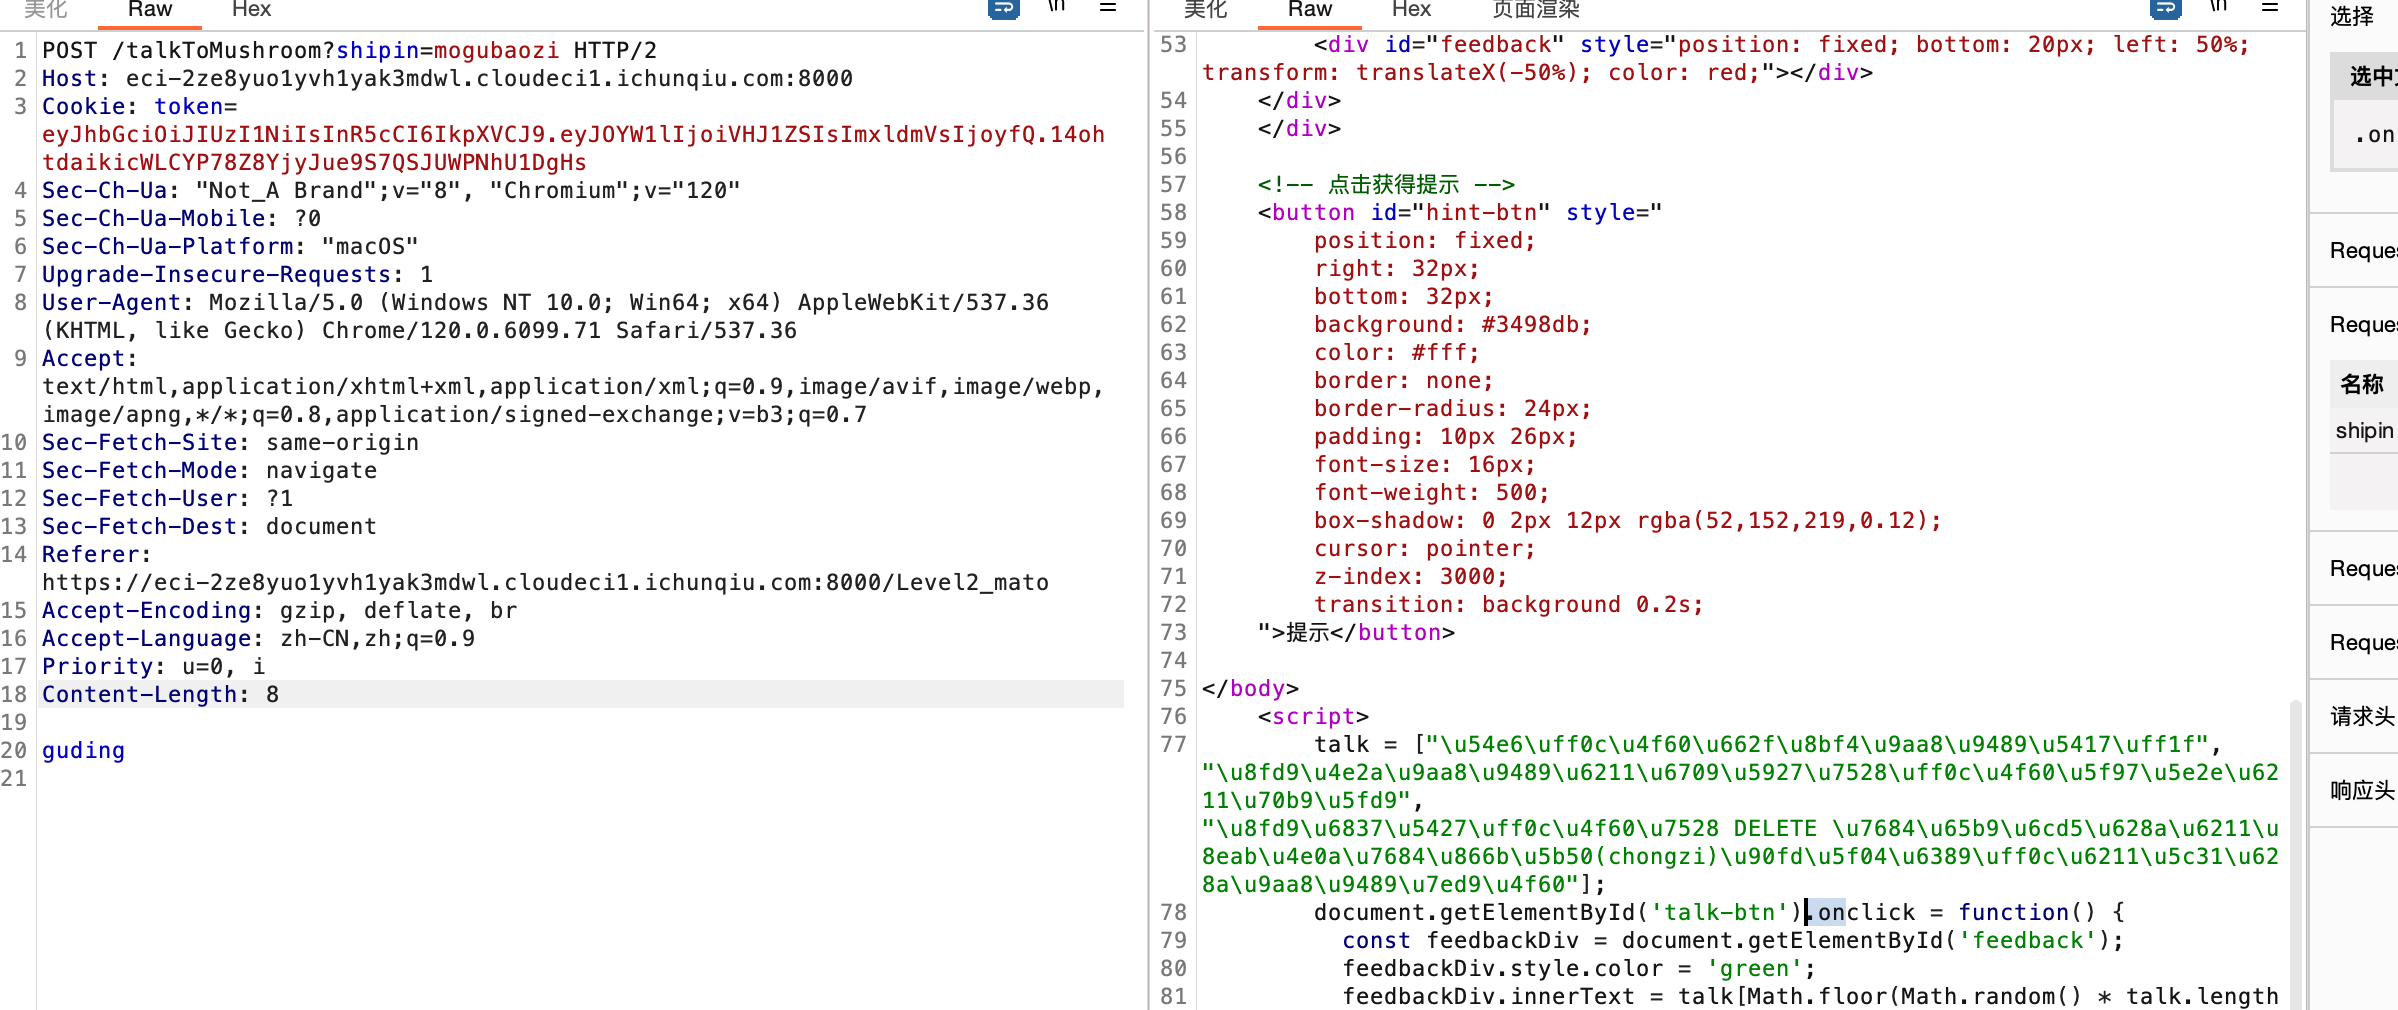Expand the 请求头 section in Inspector
The image size is (2398, 1010).
click(2362, 716)
